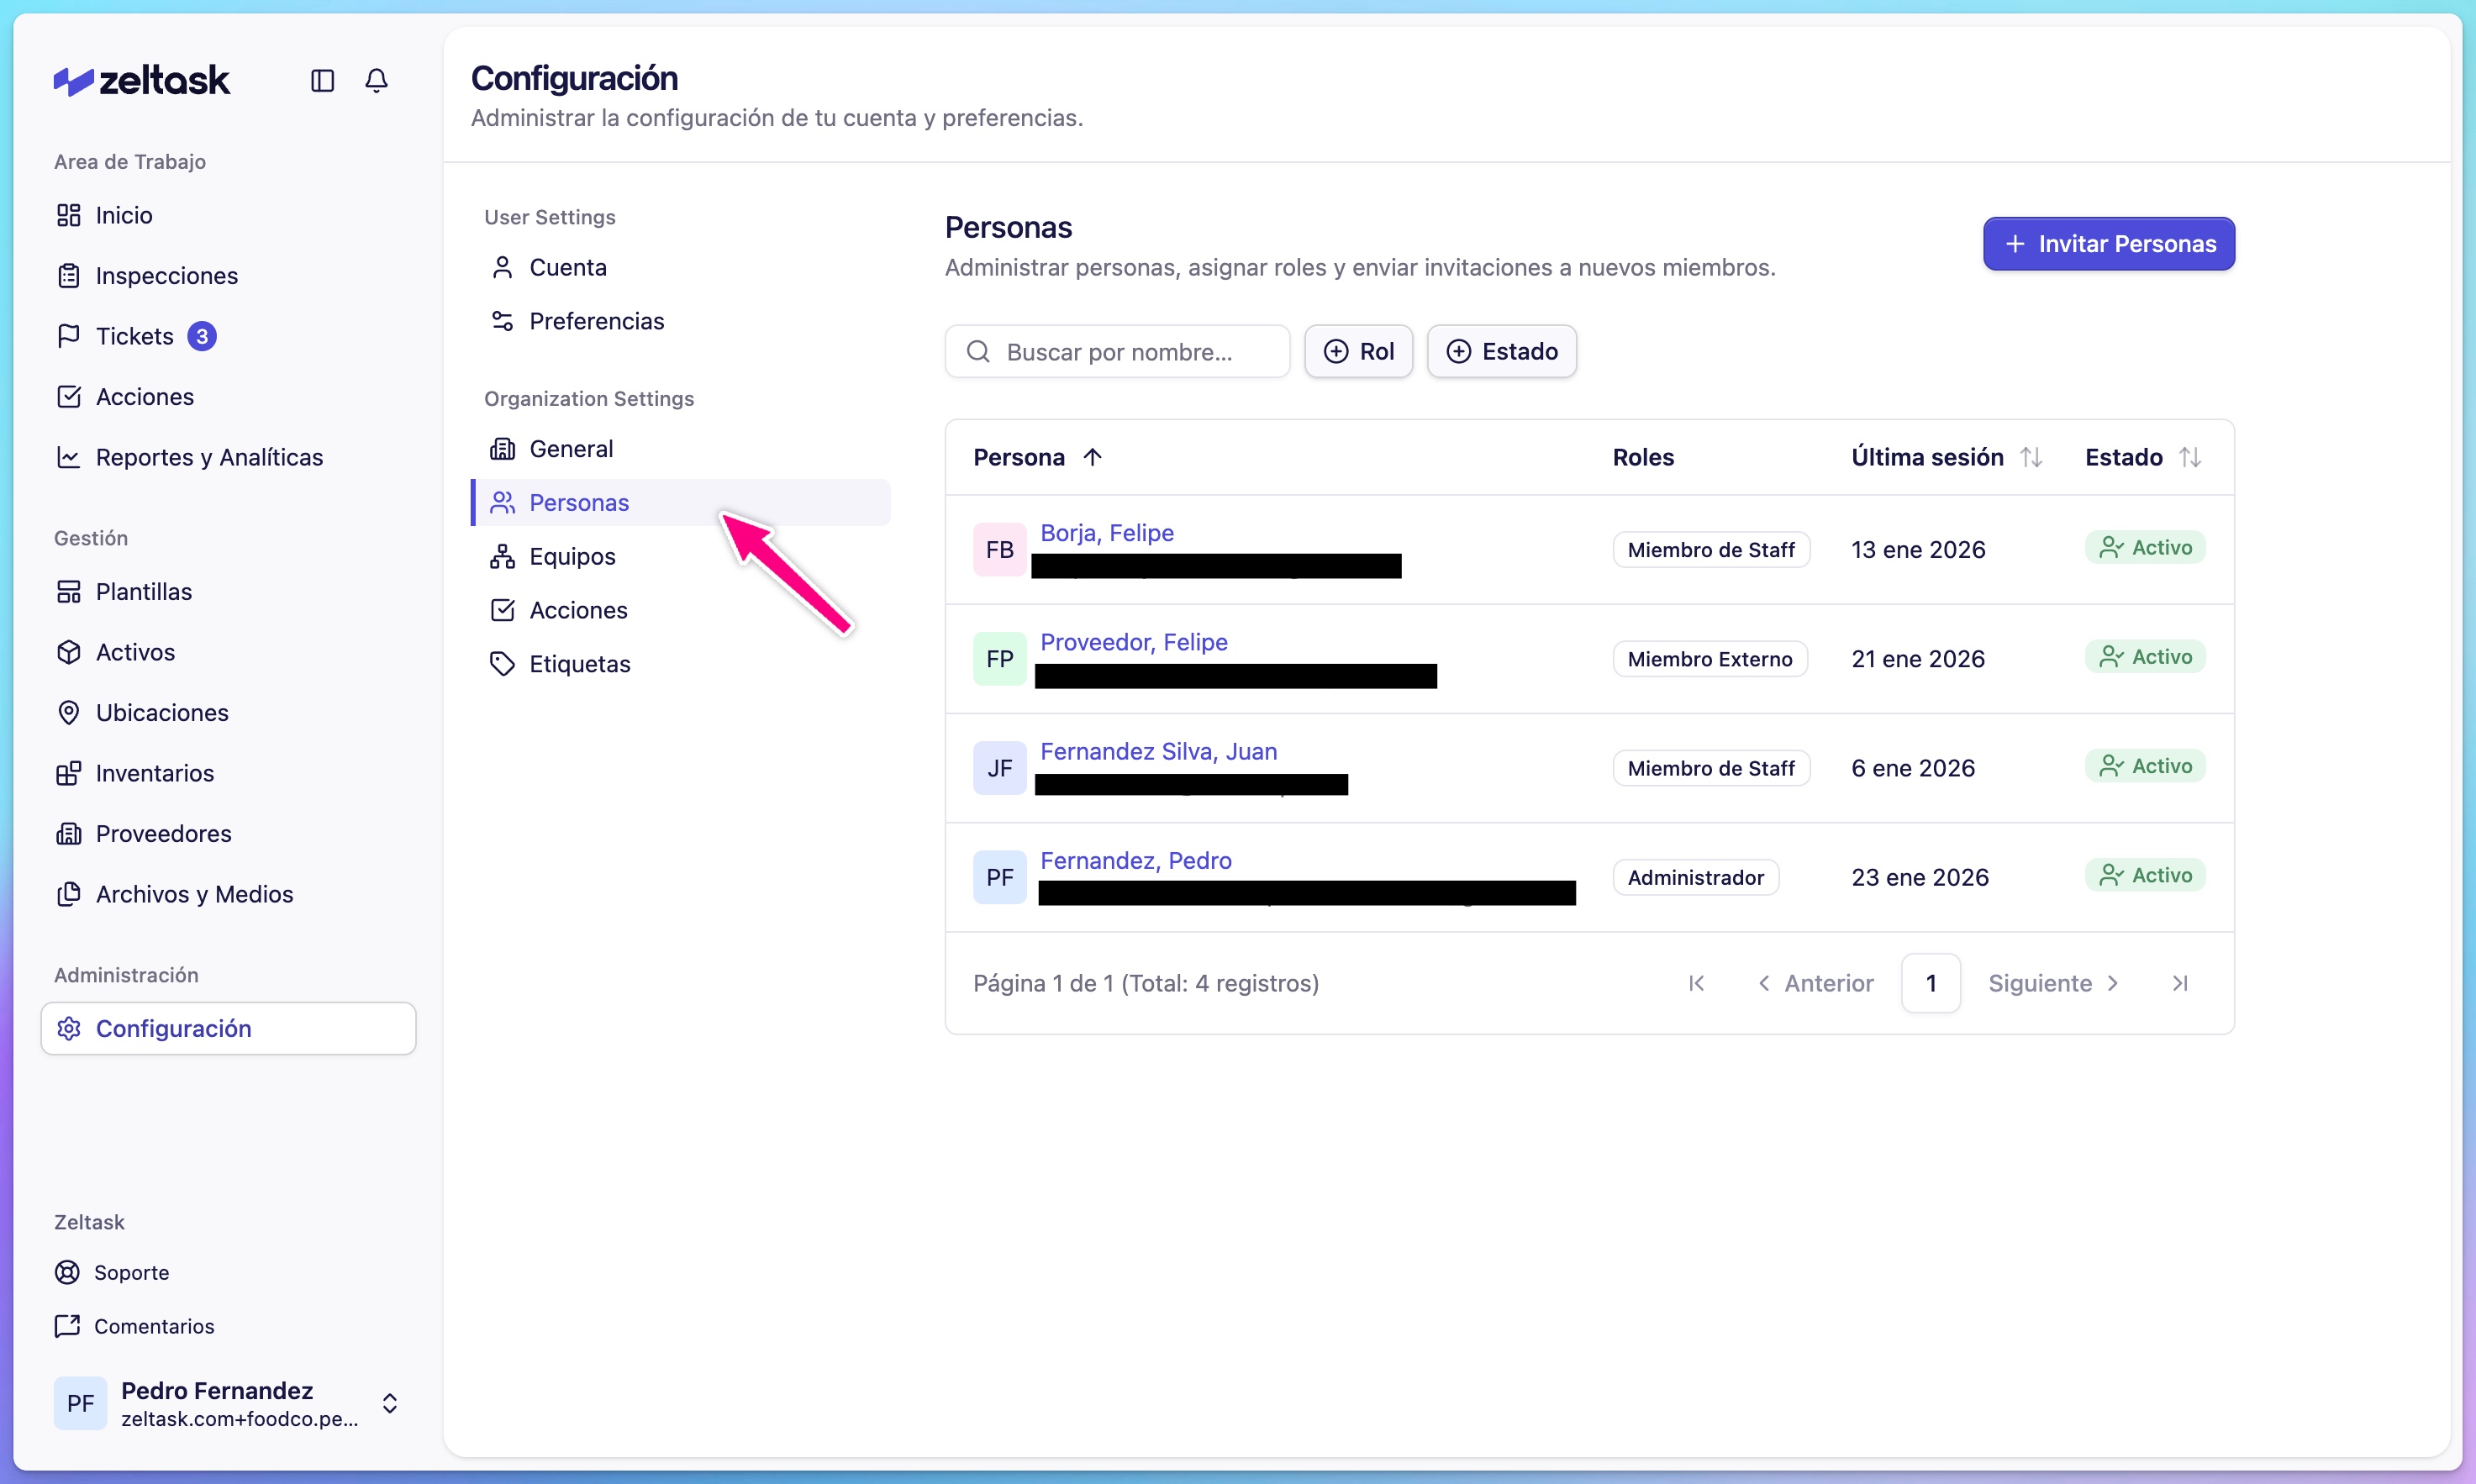Open the Ubicaciones section
Screen dimensions: 2476x1484
point(163,712)
